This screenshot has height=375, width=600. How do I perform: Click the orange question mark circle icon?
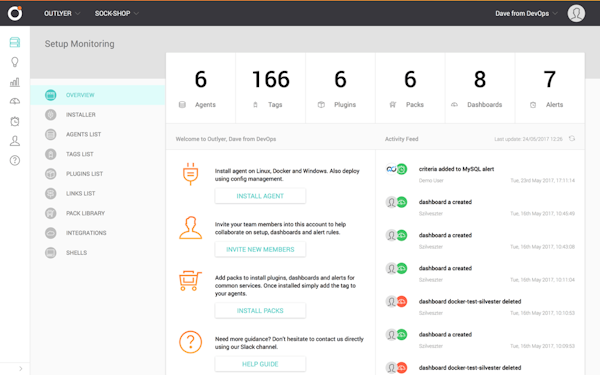point(190,342)
